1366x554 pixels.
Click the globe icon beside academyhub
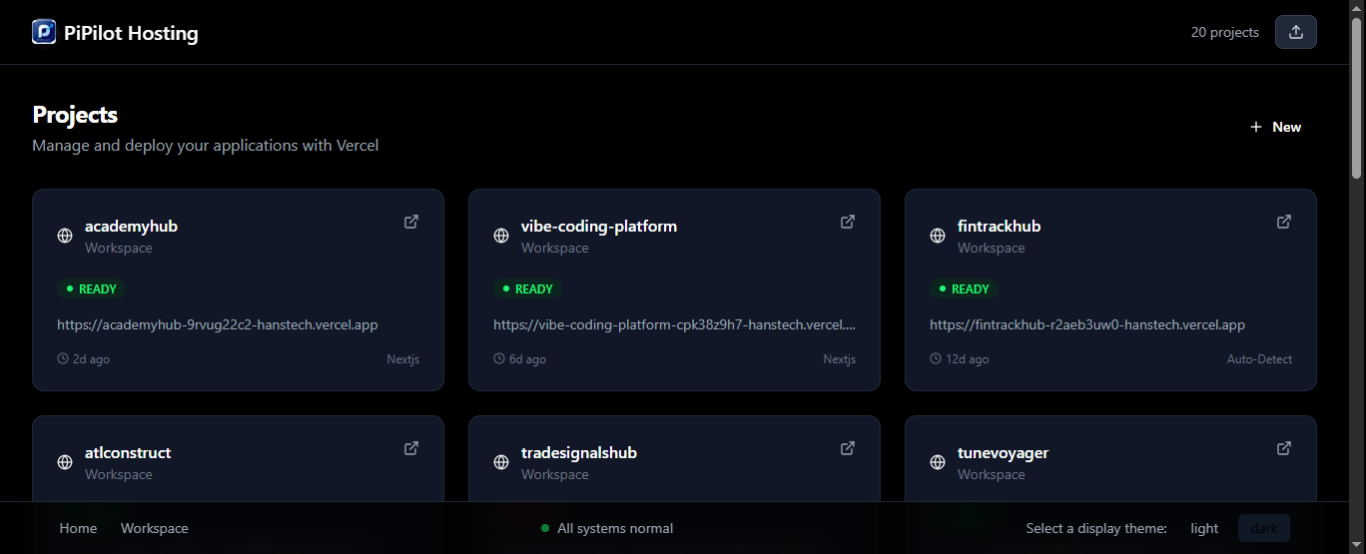pyautogui.click(x=65, y=236)
